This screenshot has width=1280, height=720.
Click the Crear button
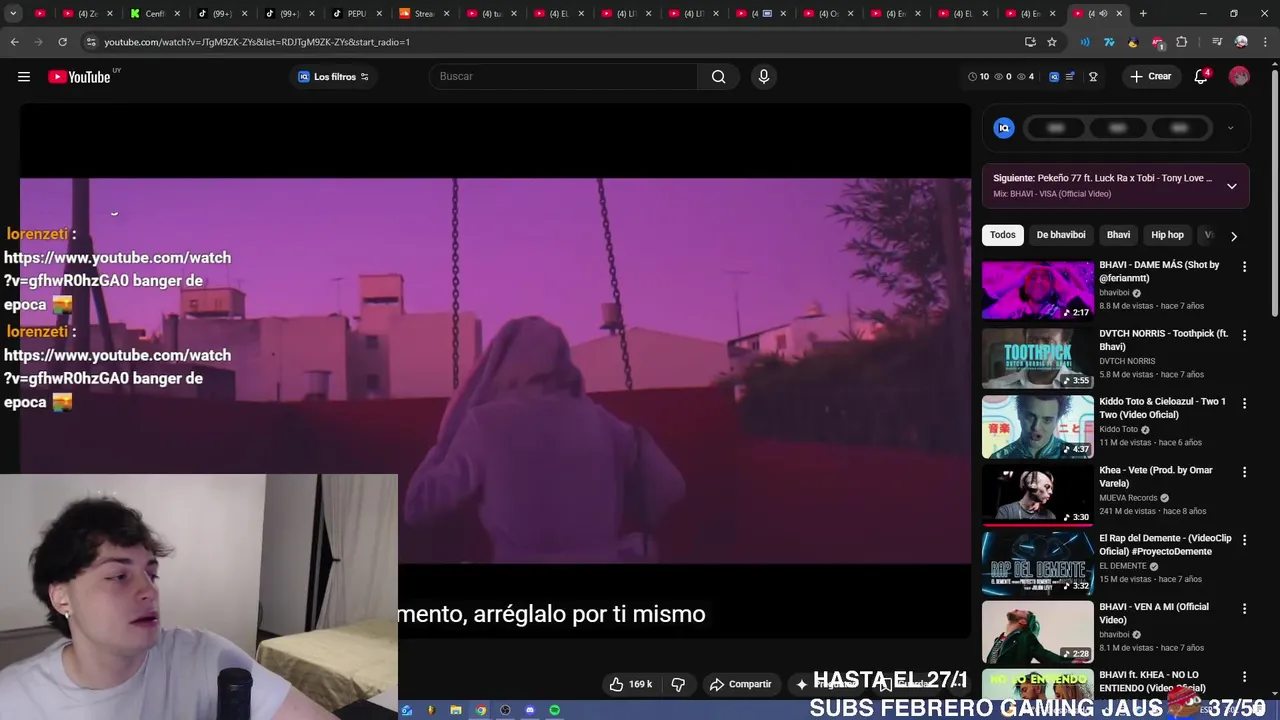click(x=1151, y=77)
